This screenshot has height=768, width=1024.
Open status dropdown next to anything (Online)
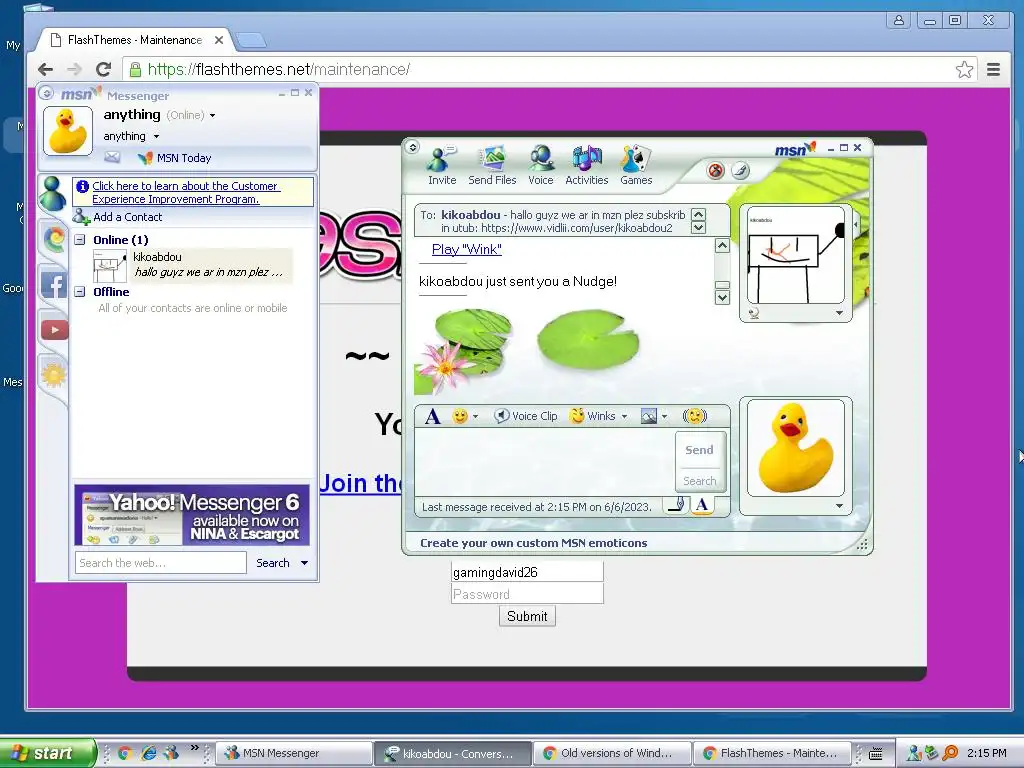tap(212, 116)
